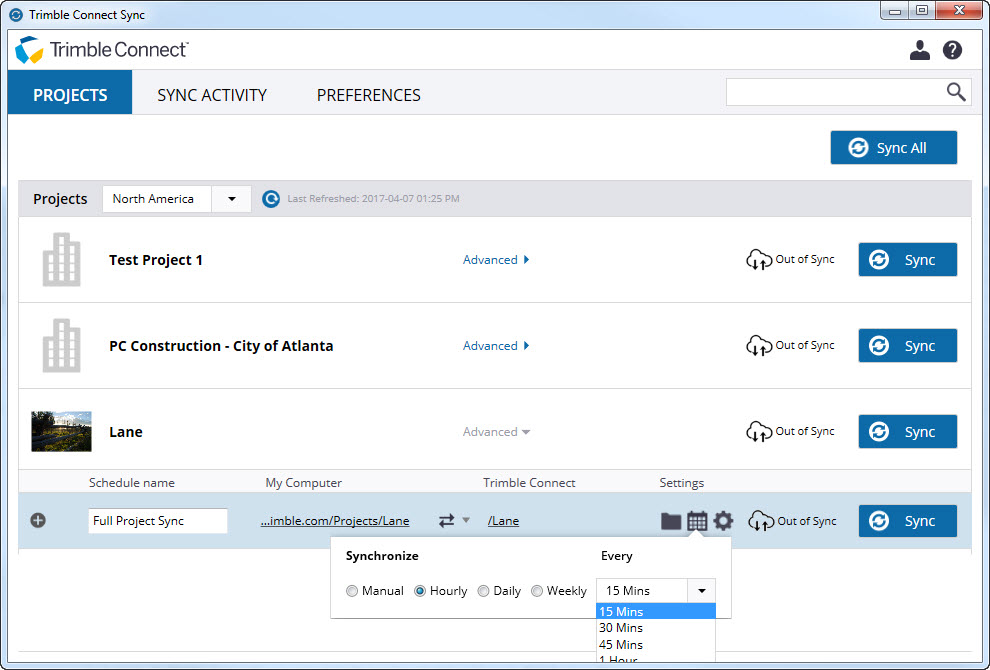Click the Sync All button
Viewport: 990px width, 670px height.
[x=893, y=148]
